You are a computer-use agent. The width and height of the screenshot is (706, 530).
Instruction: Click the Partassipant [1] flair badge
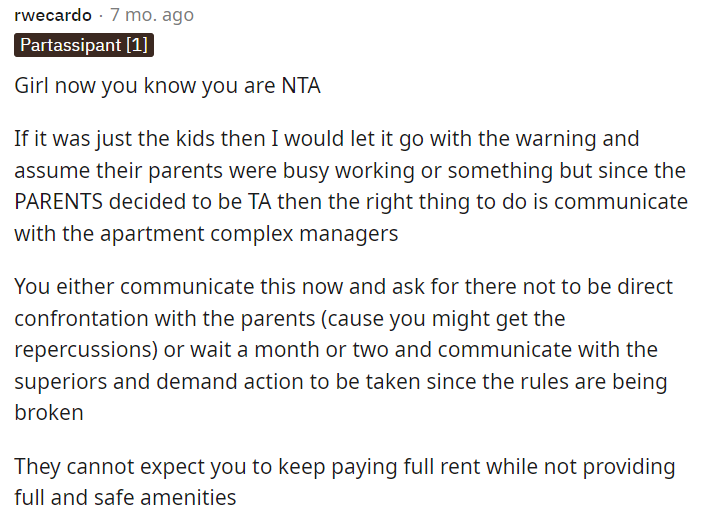(x=84, y=46)
